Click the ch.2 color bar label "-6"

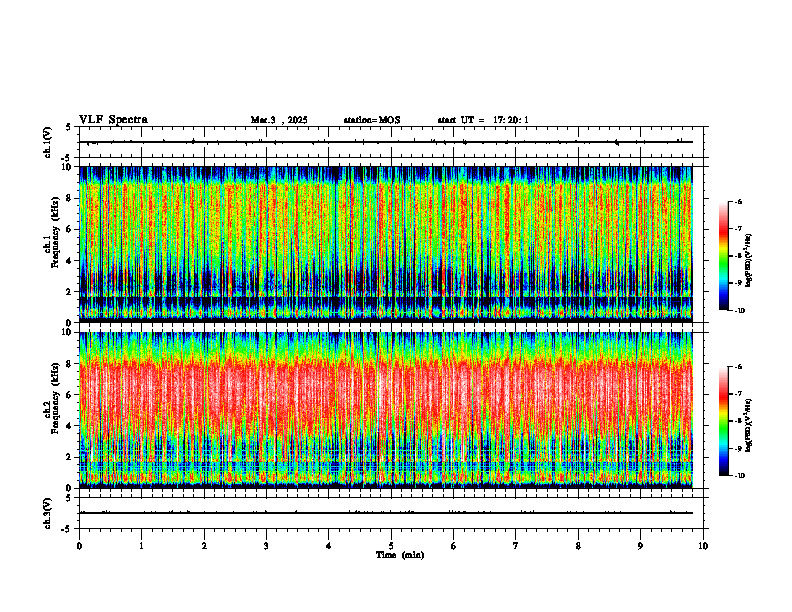tap(739, 367)
